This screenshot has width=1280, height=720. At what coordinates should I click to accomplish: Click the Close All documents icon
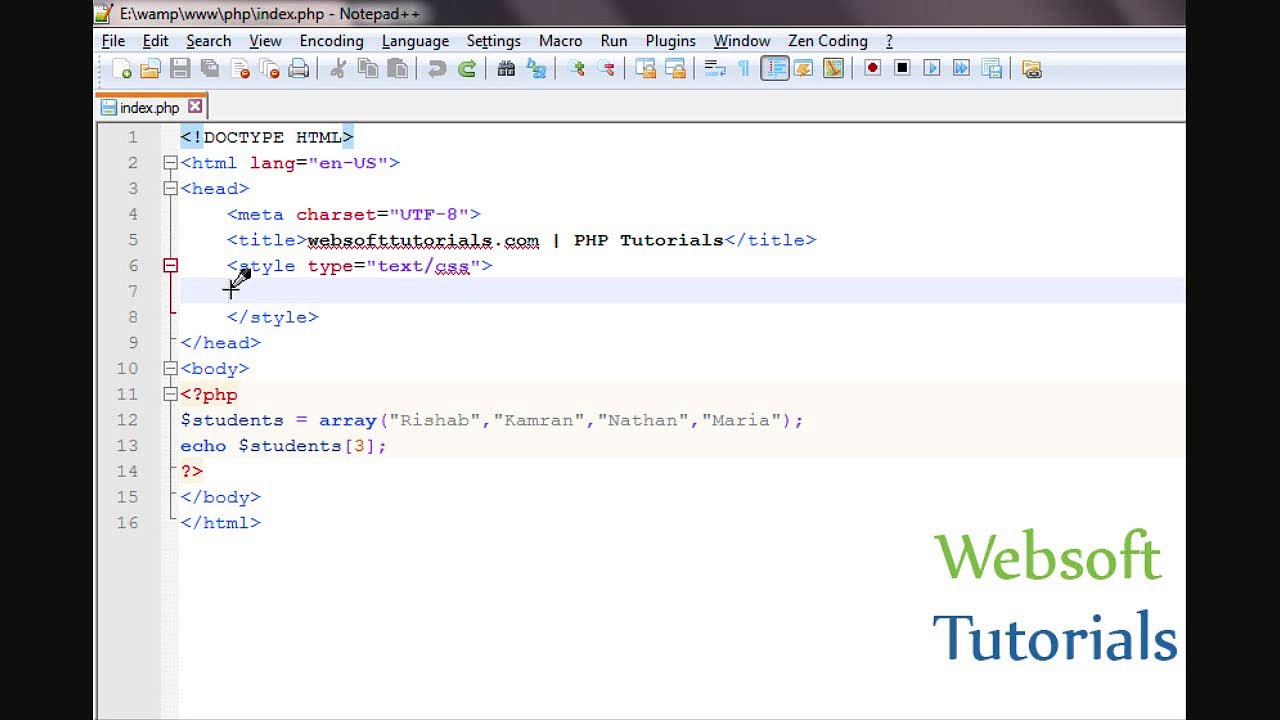pos(270,69)
